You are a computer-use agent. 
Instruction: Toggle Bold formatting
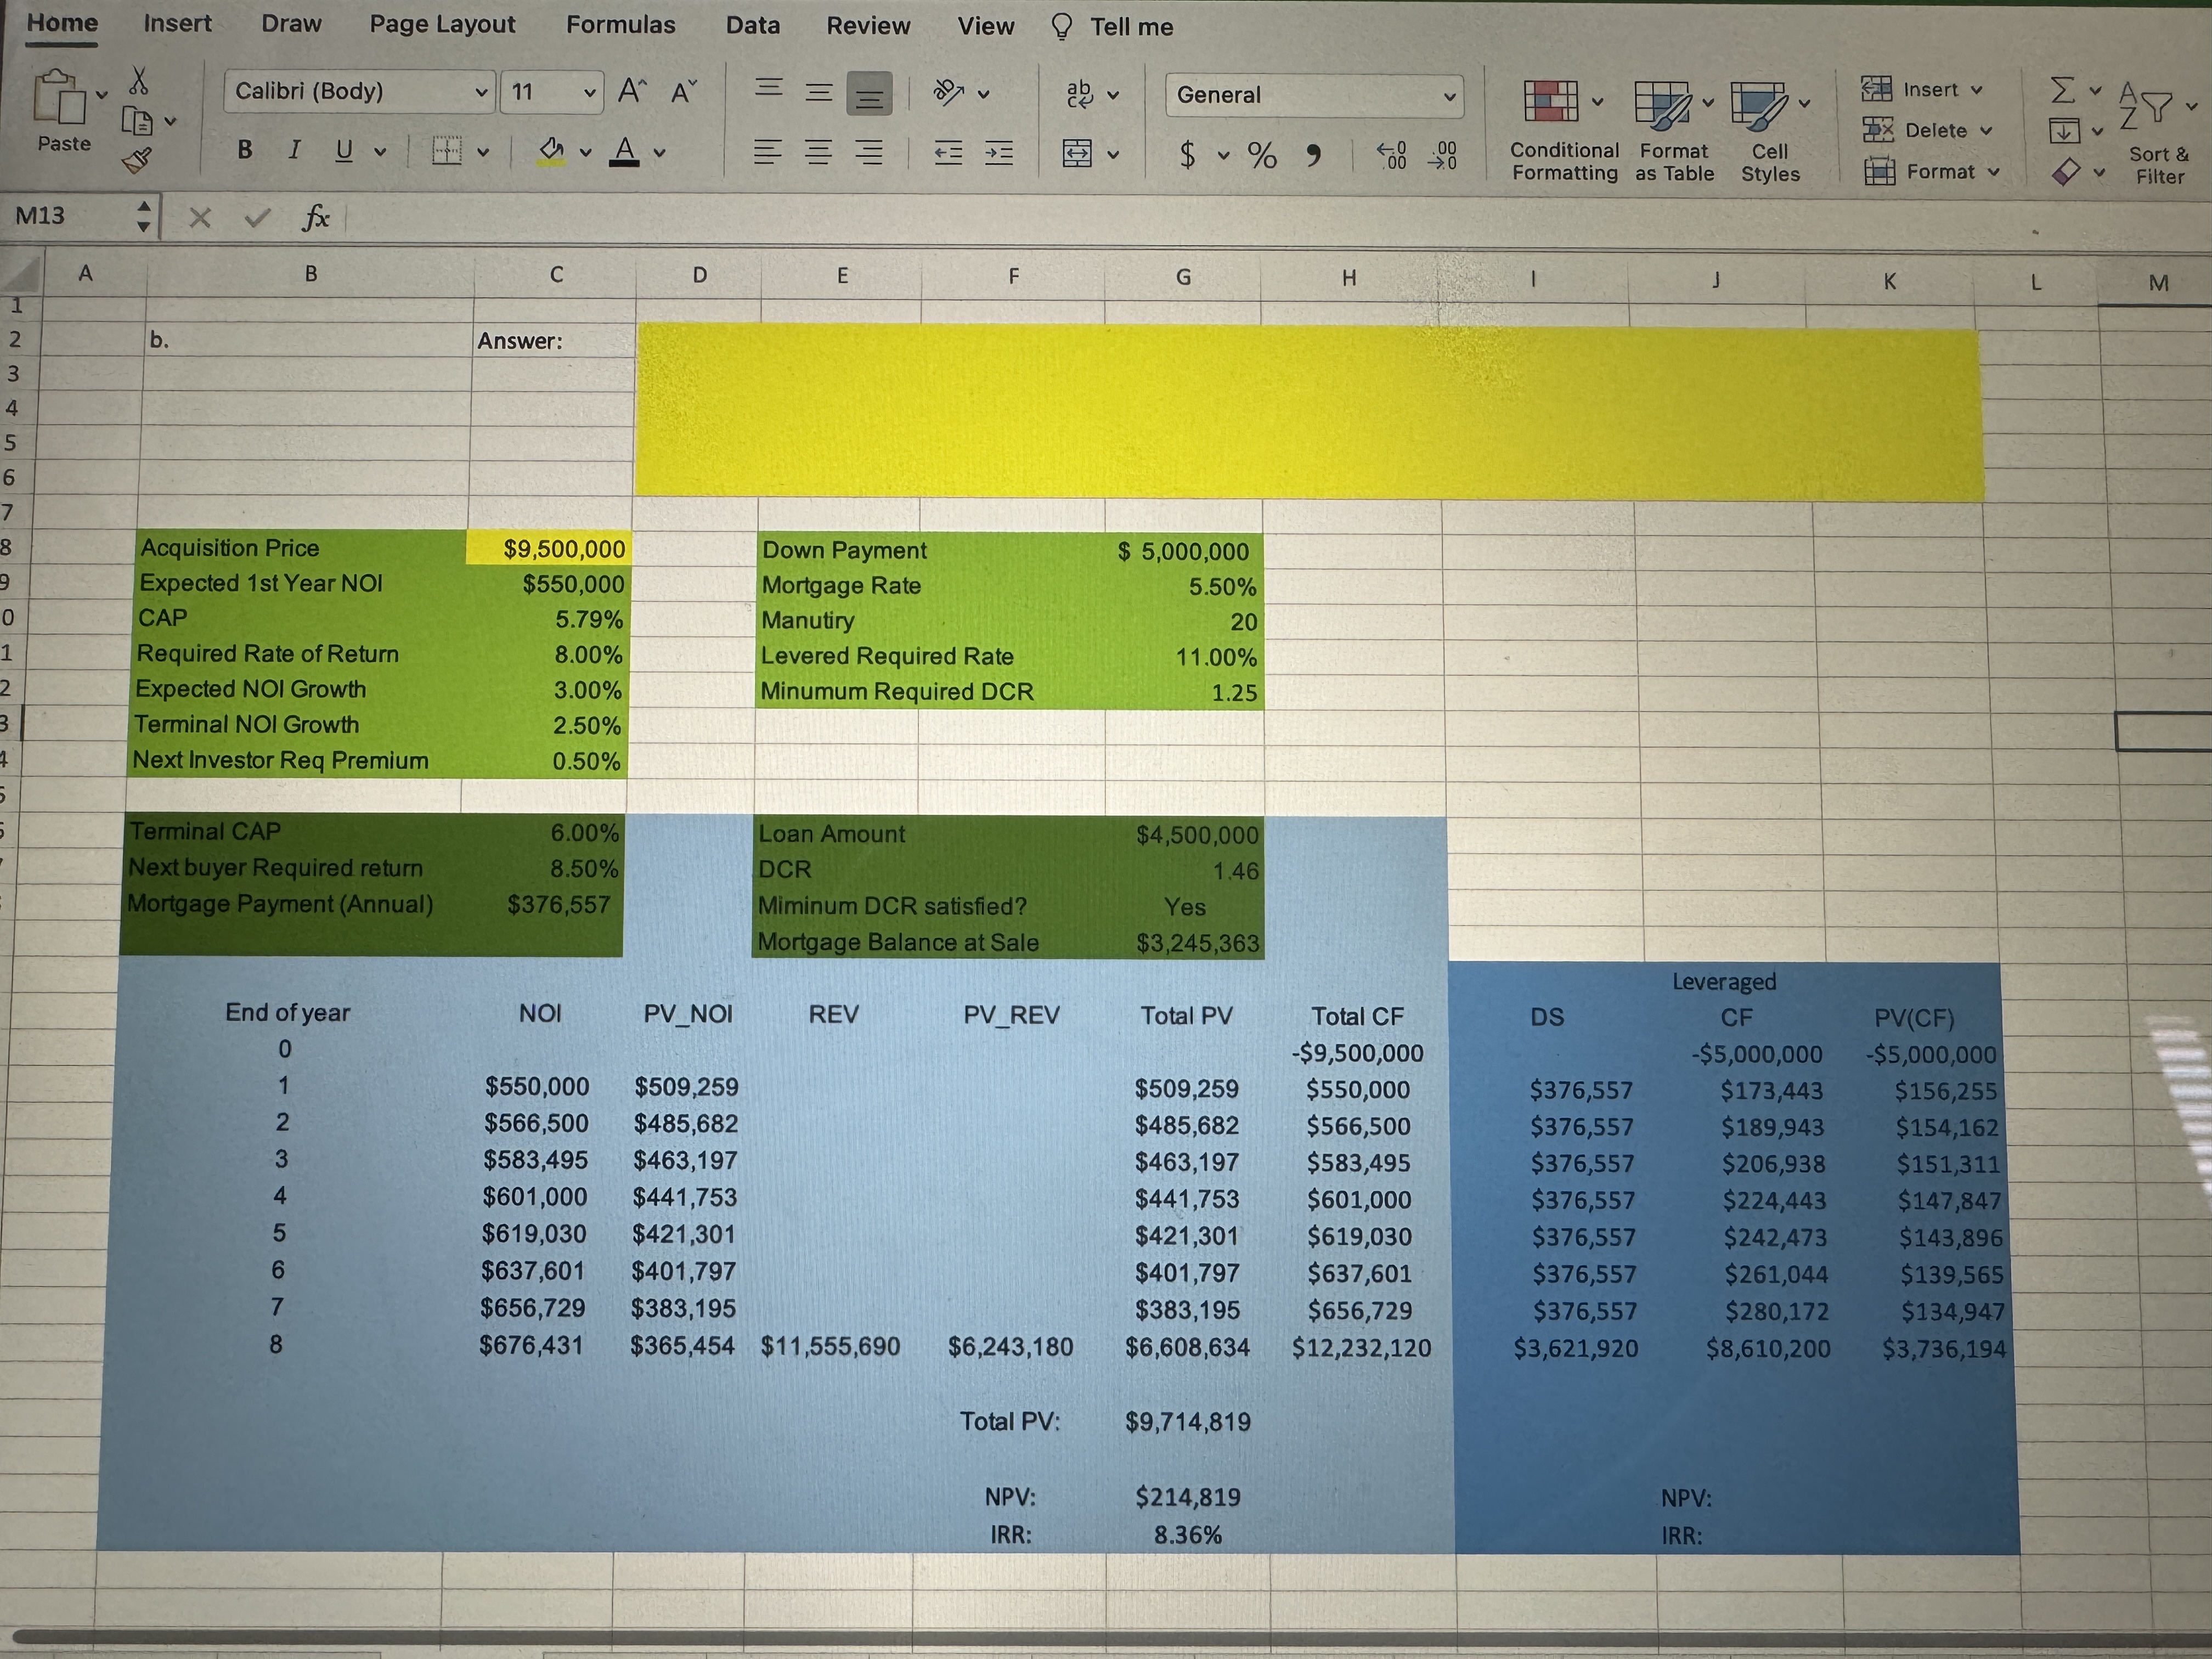(x=245, y=150)
